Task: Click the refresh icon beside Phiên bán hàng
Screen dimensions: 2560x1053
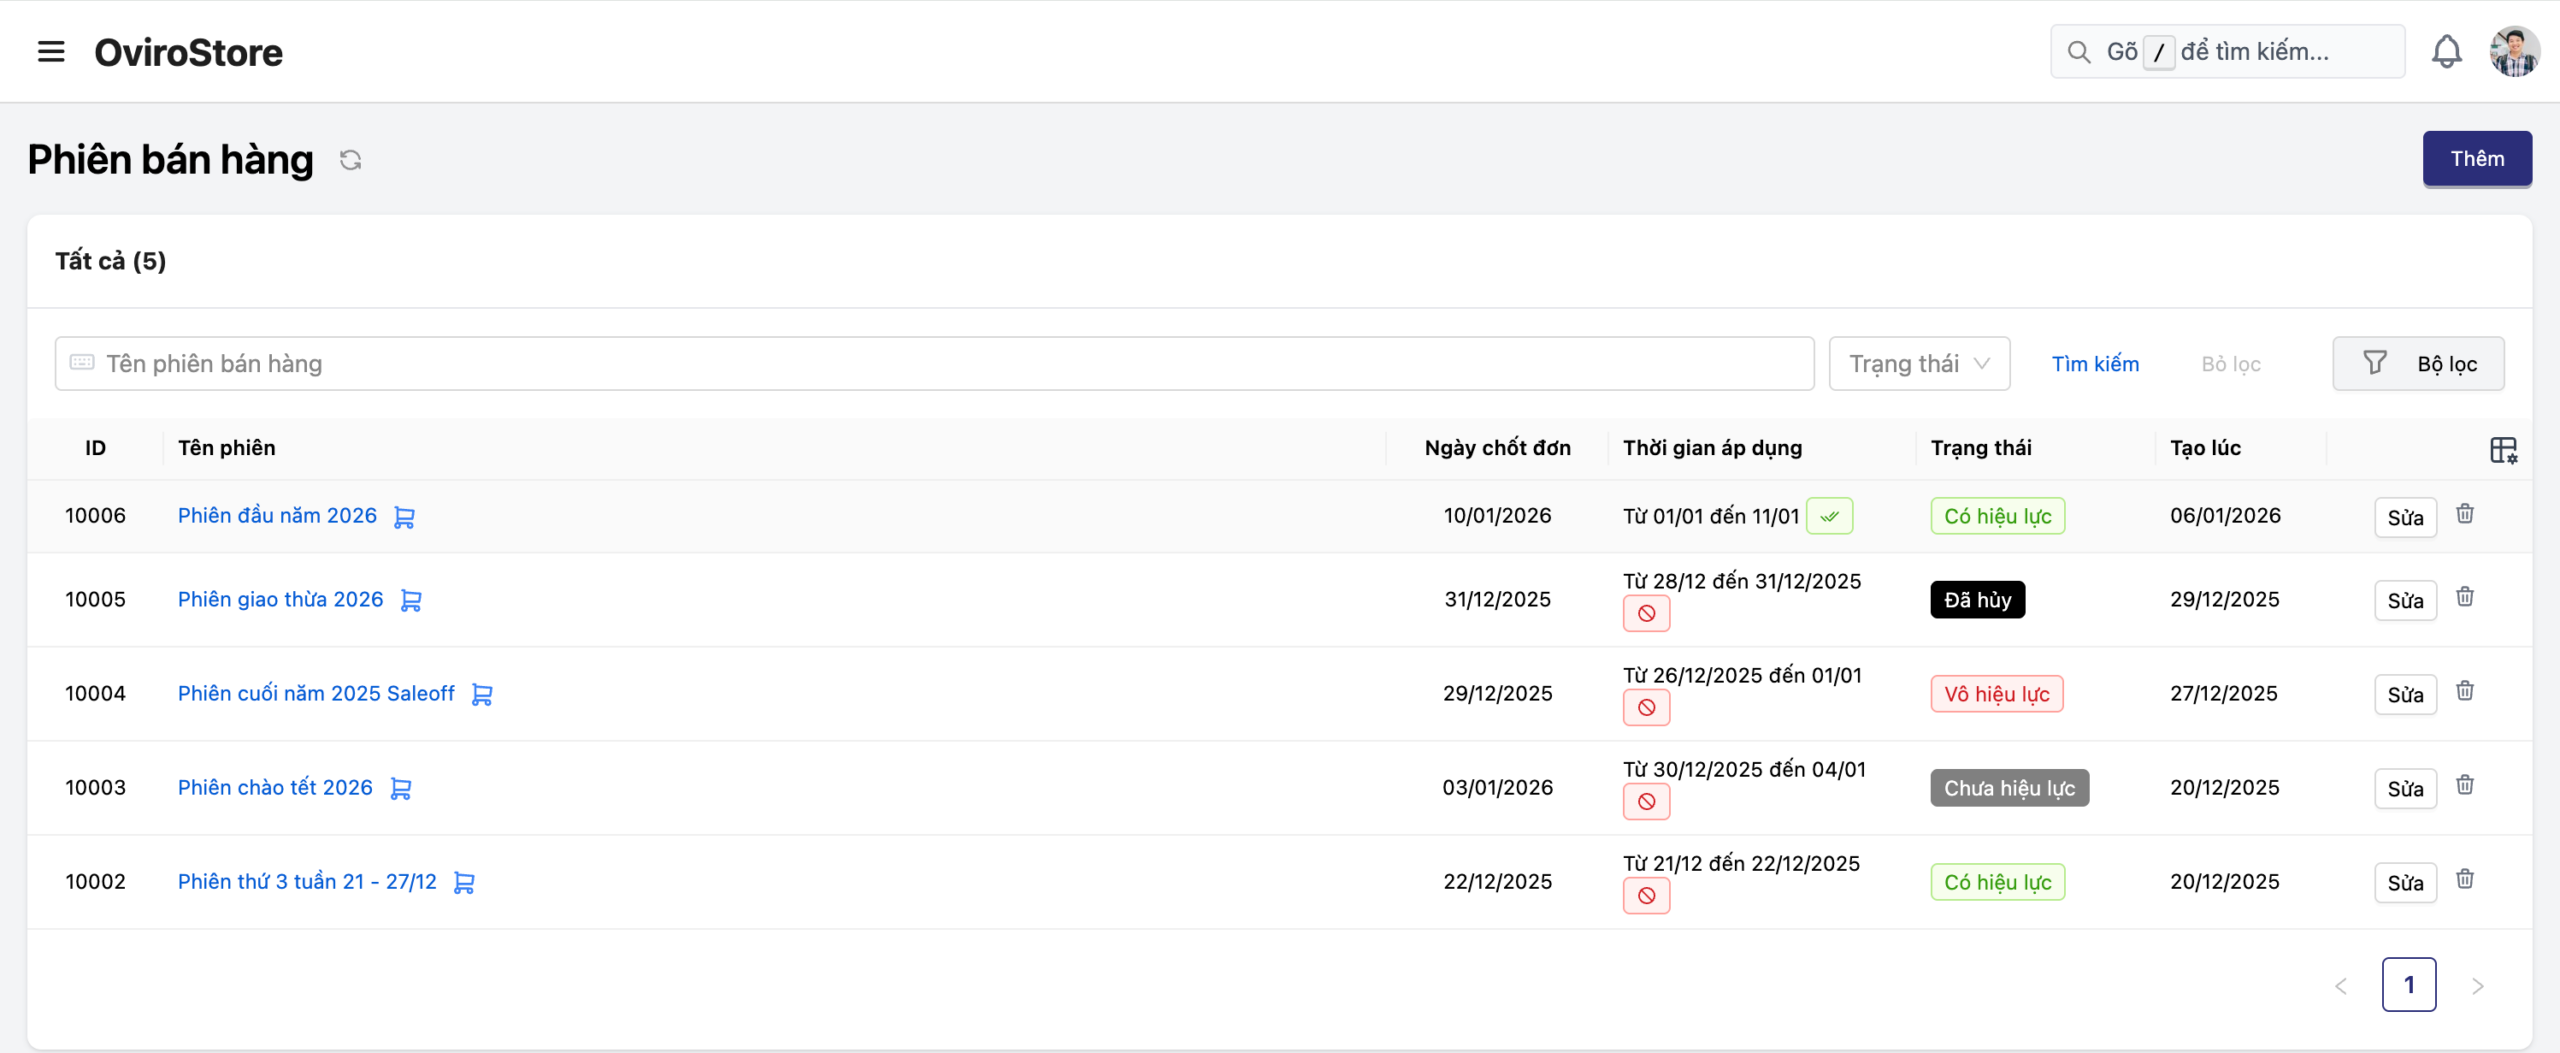Action: click(x=350, y=160)
